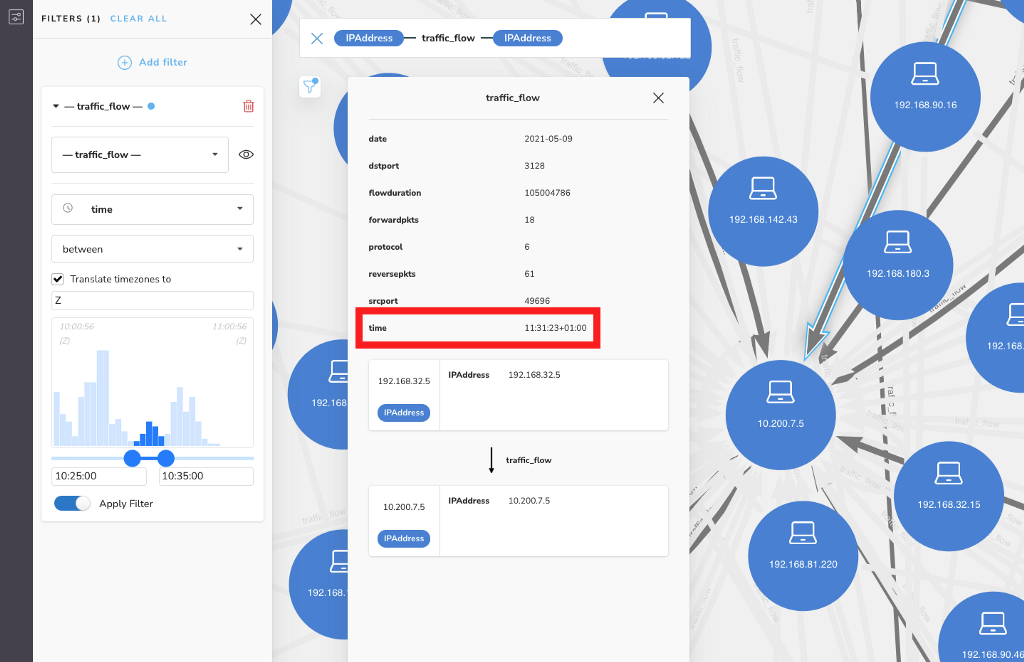Click the 10:25:00 start time field

click(99, 476)
